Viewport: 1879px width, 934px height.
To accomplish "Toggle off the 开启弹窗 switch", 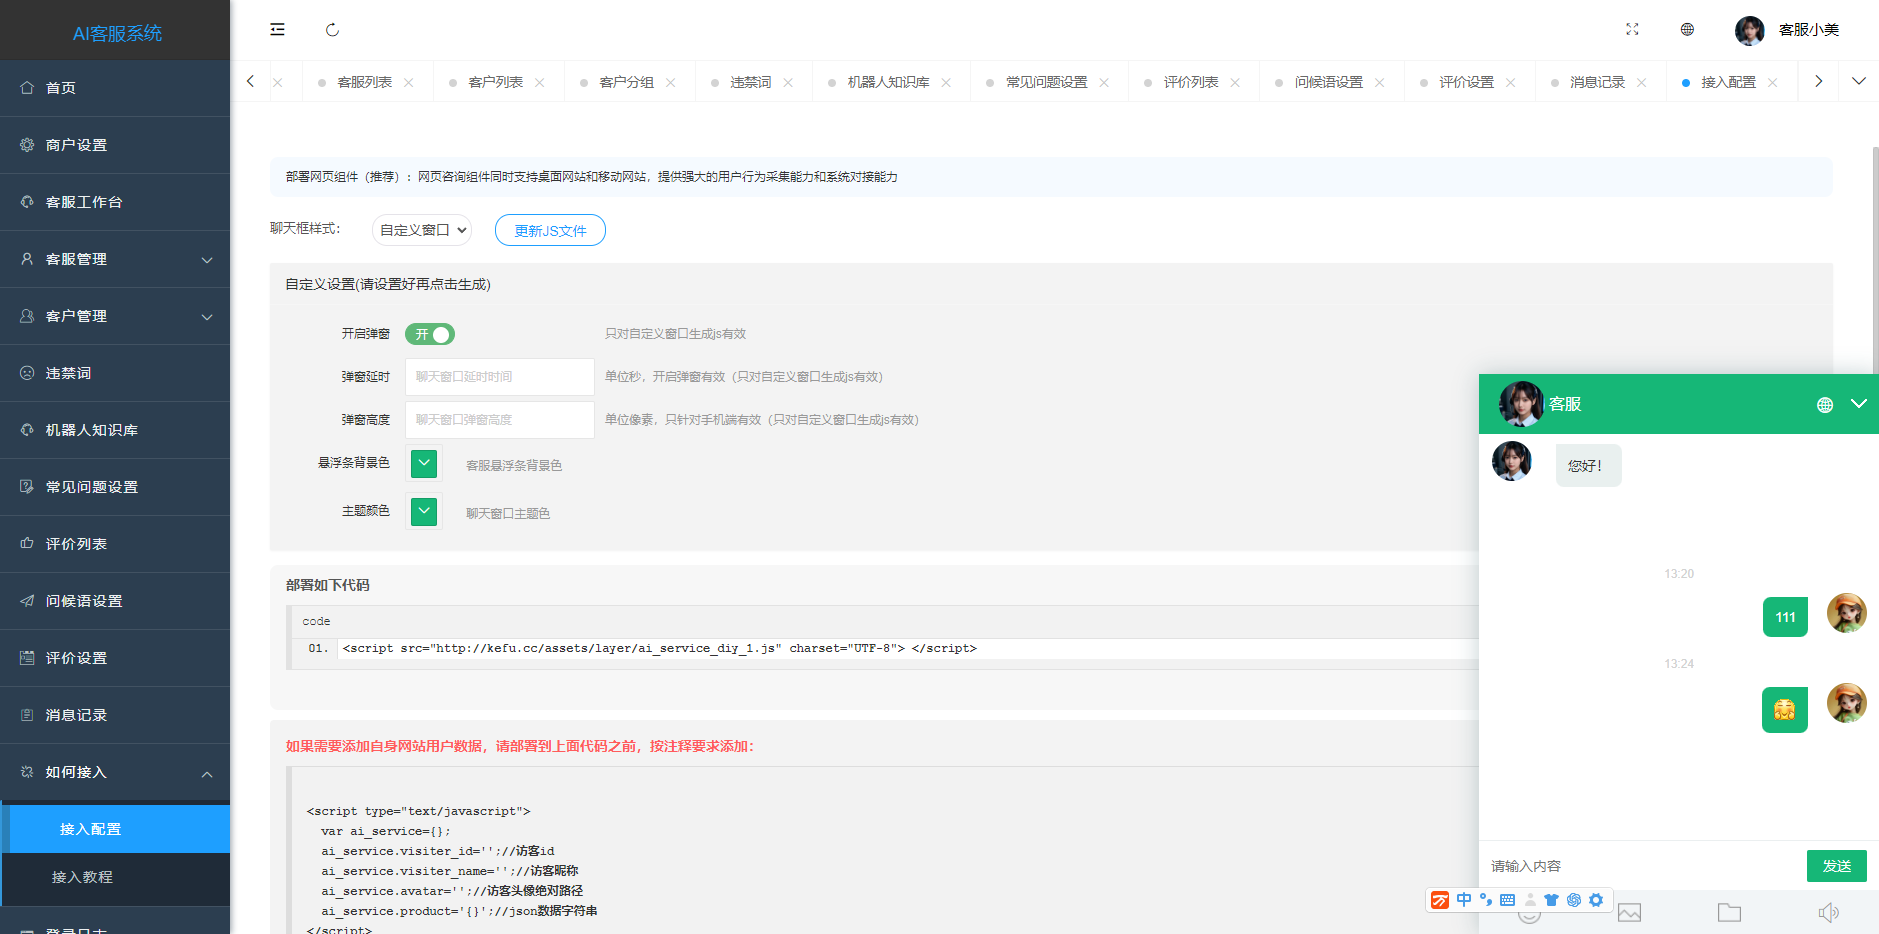I will [429, 334].
